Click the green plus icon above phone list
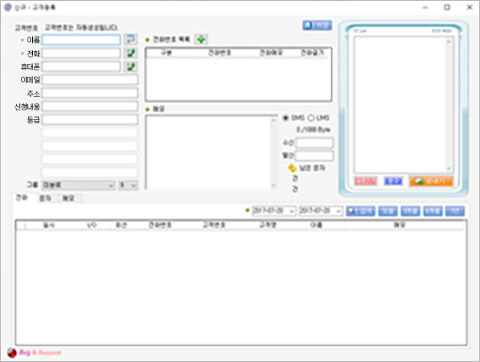The image size is (480, 362). pos(201,39)
